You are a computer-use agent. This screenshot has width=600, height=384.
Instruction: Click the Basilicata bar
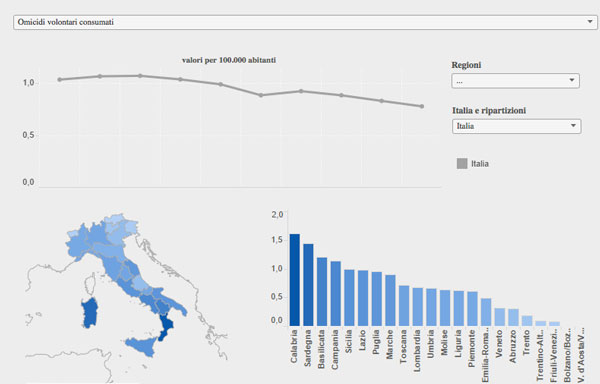(322, 291)
